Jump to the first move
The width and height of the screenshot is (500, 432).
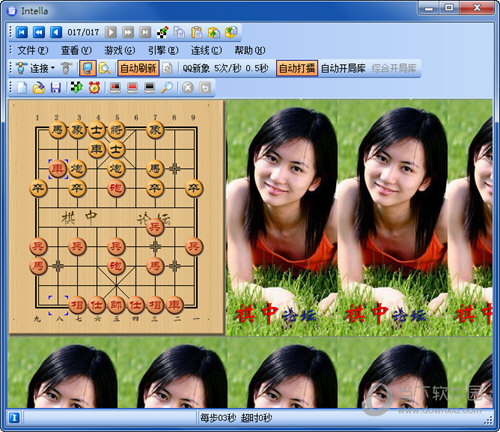tap(22, 32)
